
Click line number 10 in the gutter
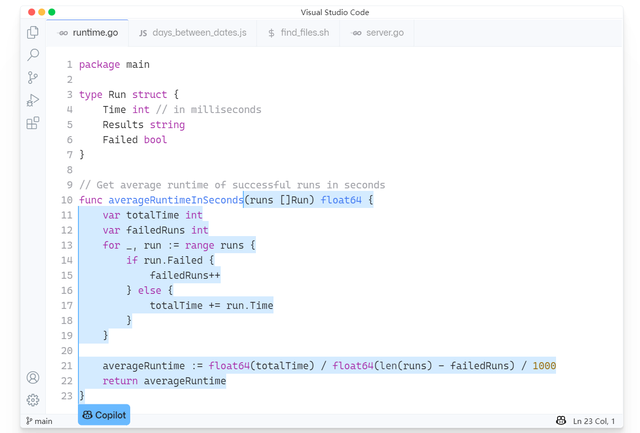coord(67,200)
